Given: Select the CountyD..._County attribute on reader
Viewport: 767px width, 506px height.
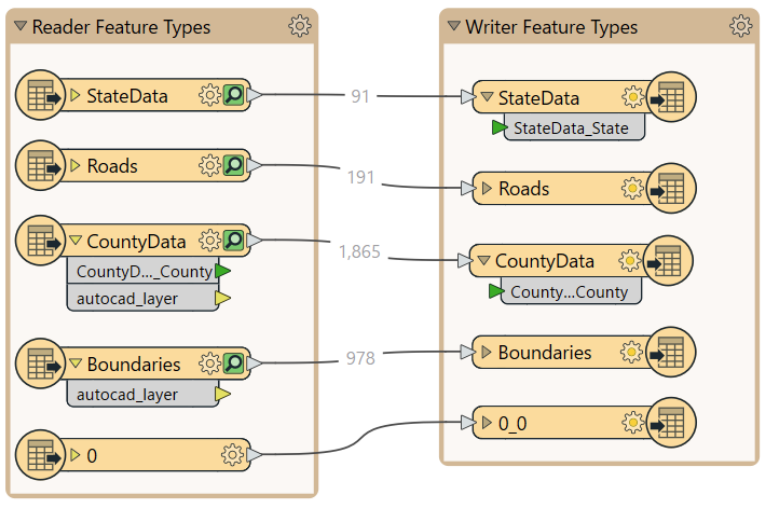Looking at the screenshot, I should [x=144, y=271].
